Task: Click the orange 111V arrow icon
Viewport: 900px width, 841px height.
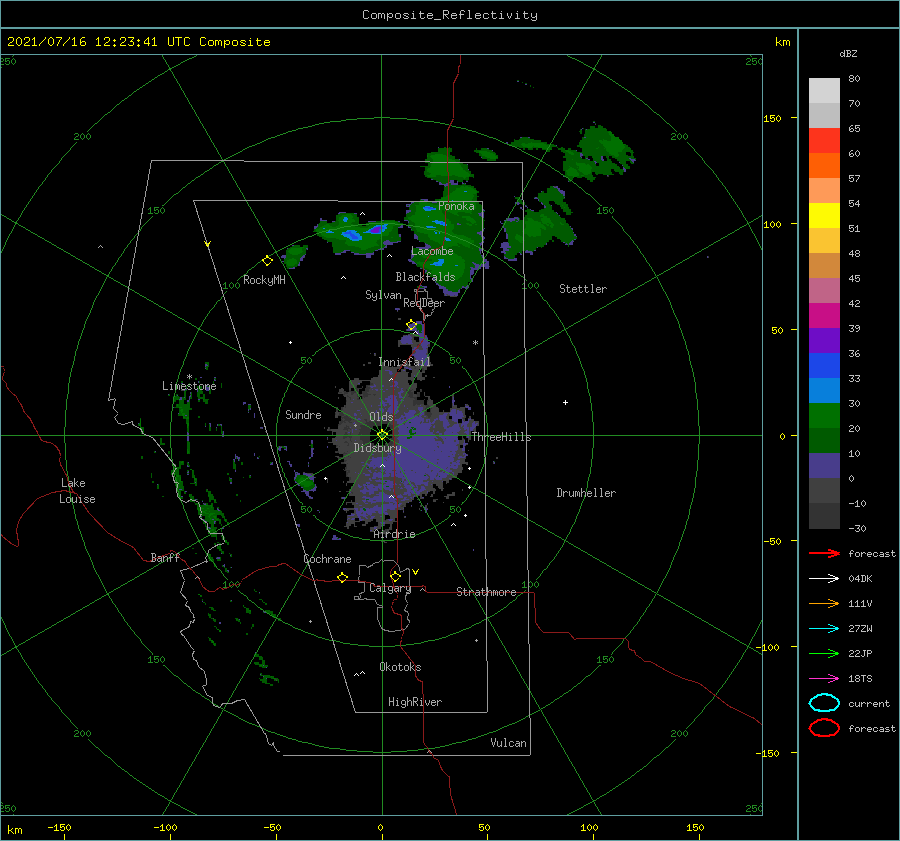Action: 824,603
